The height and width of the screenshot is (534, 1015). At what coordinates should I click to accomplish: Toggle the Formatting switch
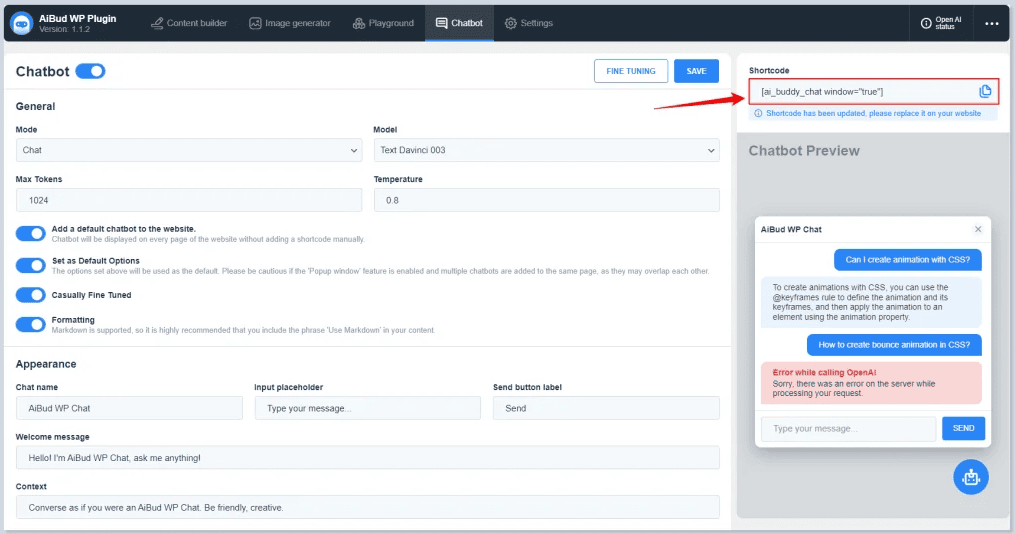point(30,324)
